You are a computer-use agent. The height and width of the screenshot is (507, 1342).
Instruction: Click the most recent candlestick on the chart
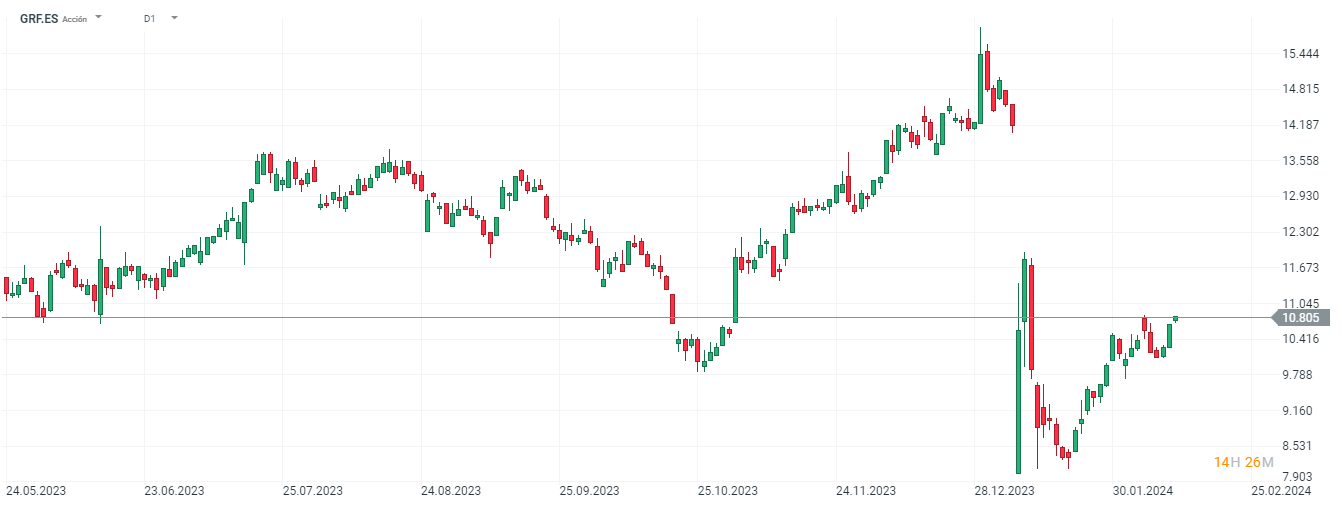coord(1176,318)
